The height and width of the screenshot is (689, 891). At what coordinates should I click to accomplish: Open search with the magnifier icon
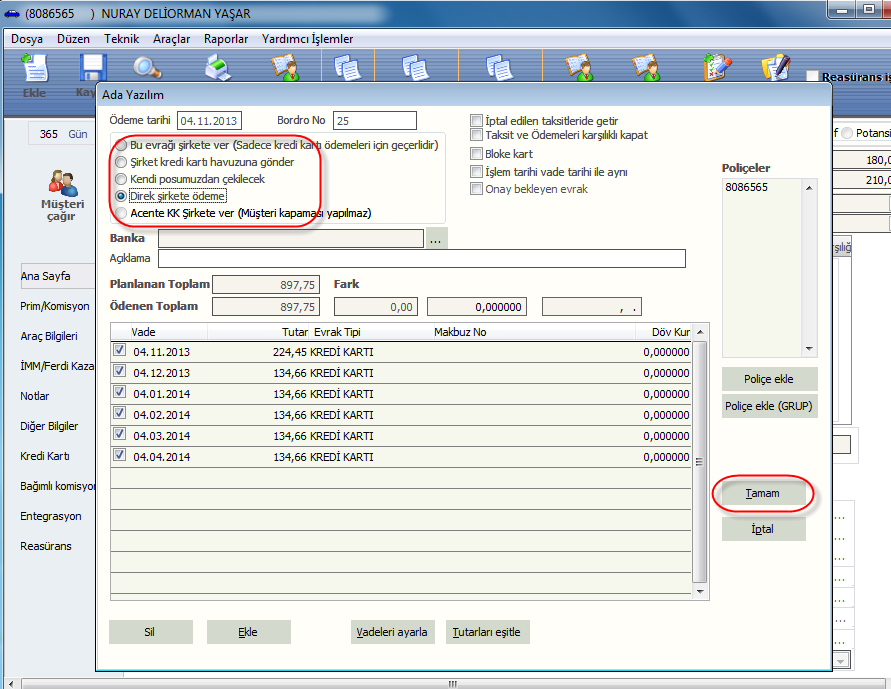pos(148,67)
